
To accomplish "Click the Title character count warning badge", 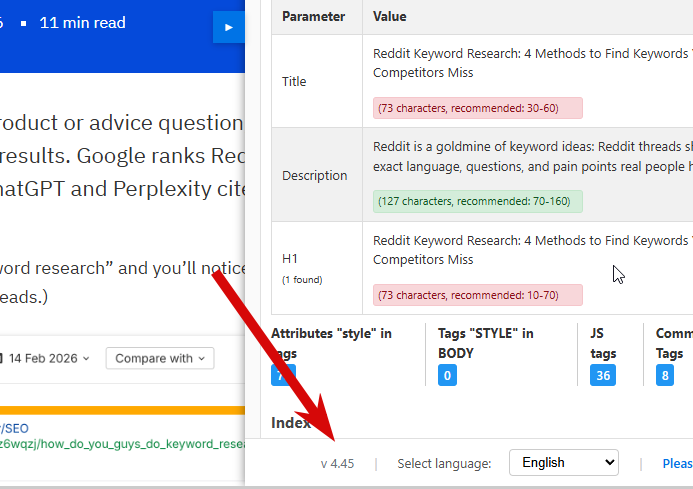I will (478, 108).
